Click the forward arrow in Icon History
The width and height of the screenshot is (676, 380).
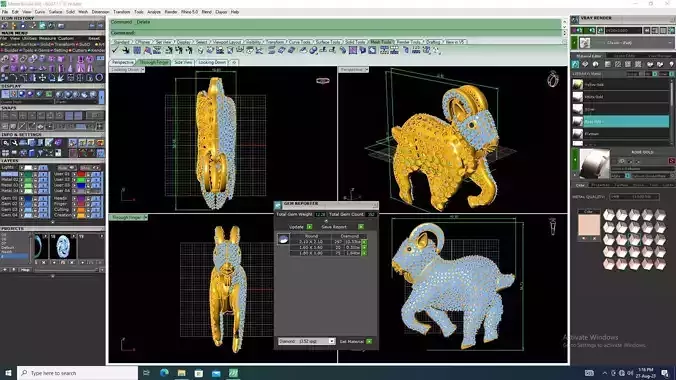click(x=100, y=26)
